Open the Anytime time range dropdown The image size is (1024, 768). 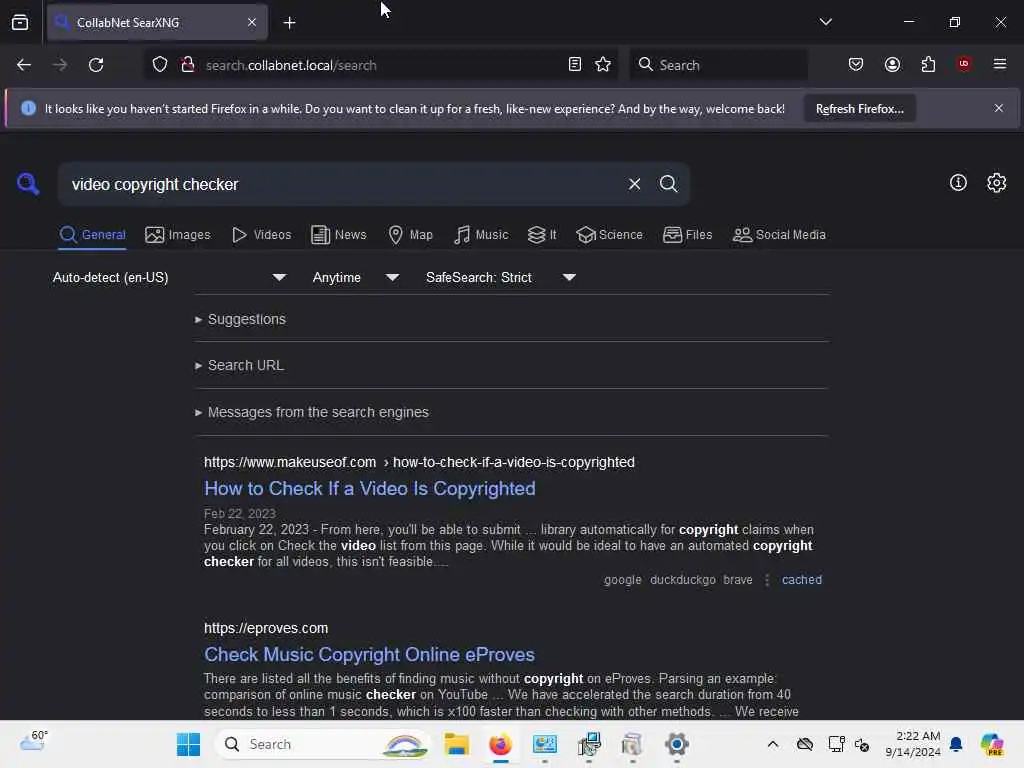(x=356, y=278)
